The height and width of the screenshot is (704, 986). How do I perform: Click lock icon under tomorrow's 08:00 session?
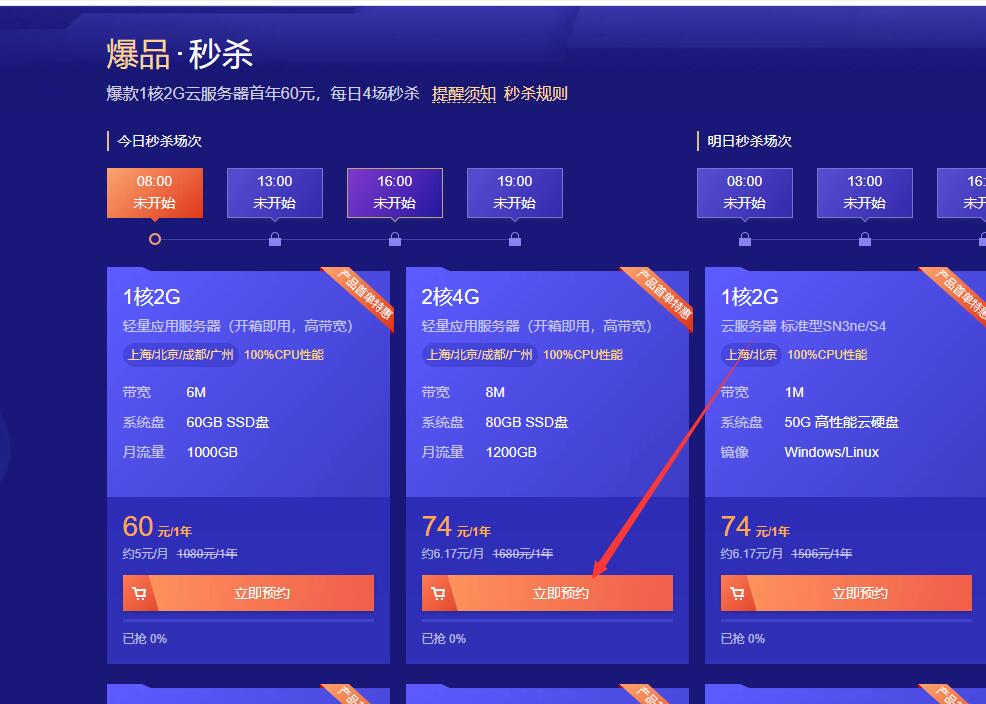tap(745, 239)
